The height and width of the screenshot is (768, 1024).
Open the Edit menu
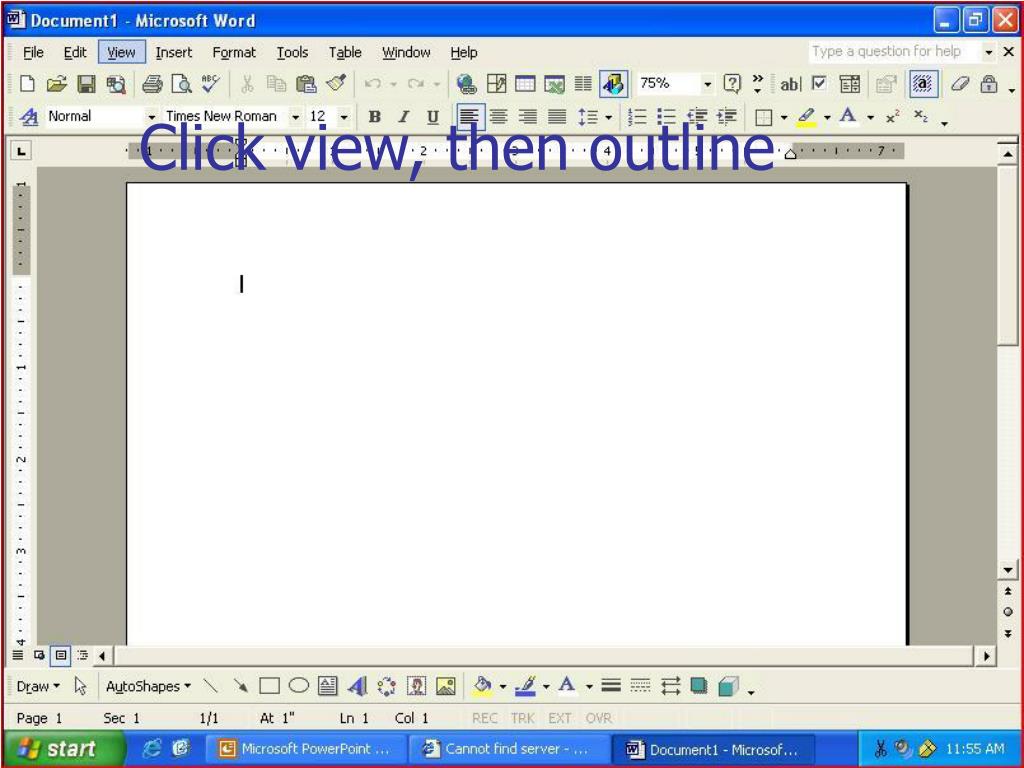(x=75, y=52)
